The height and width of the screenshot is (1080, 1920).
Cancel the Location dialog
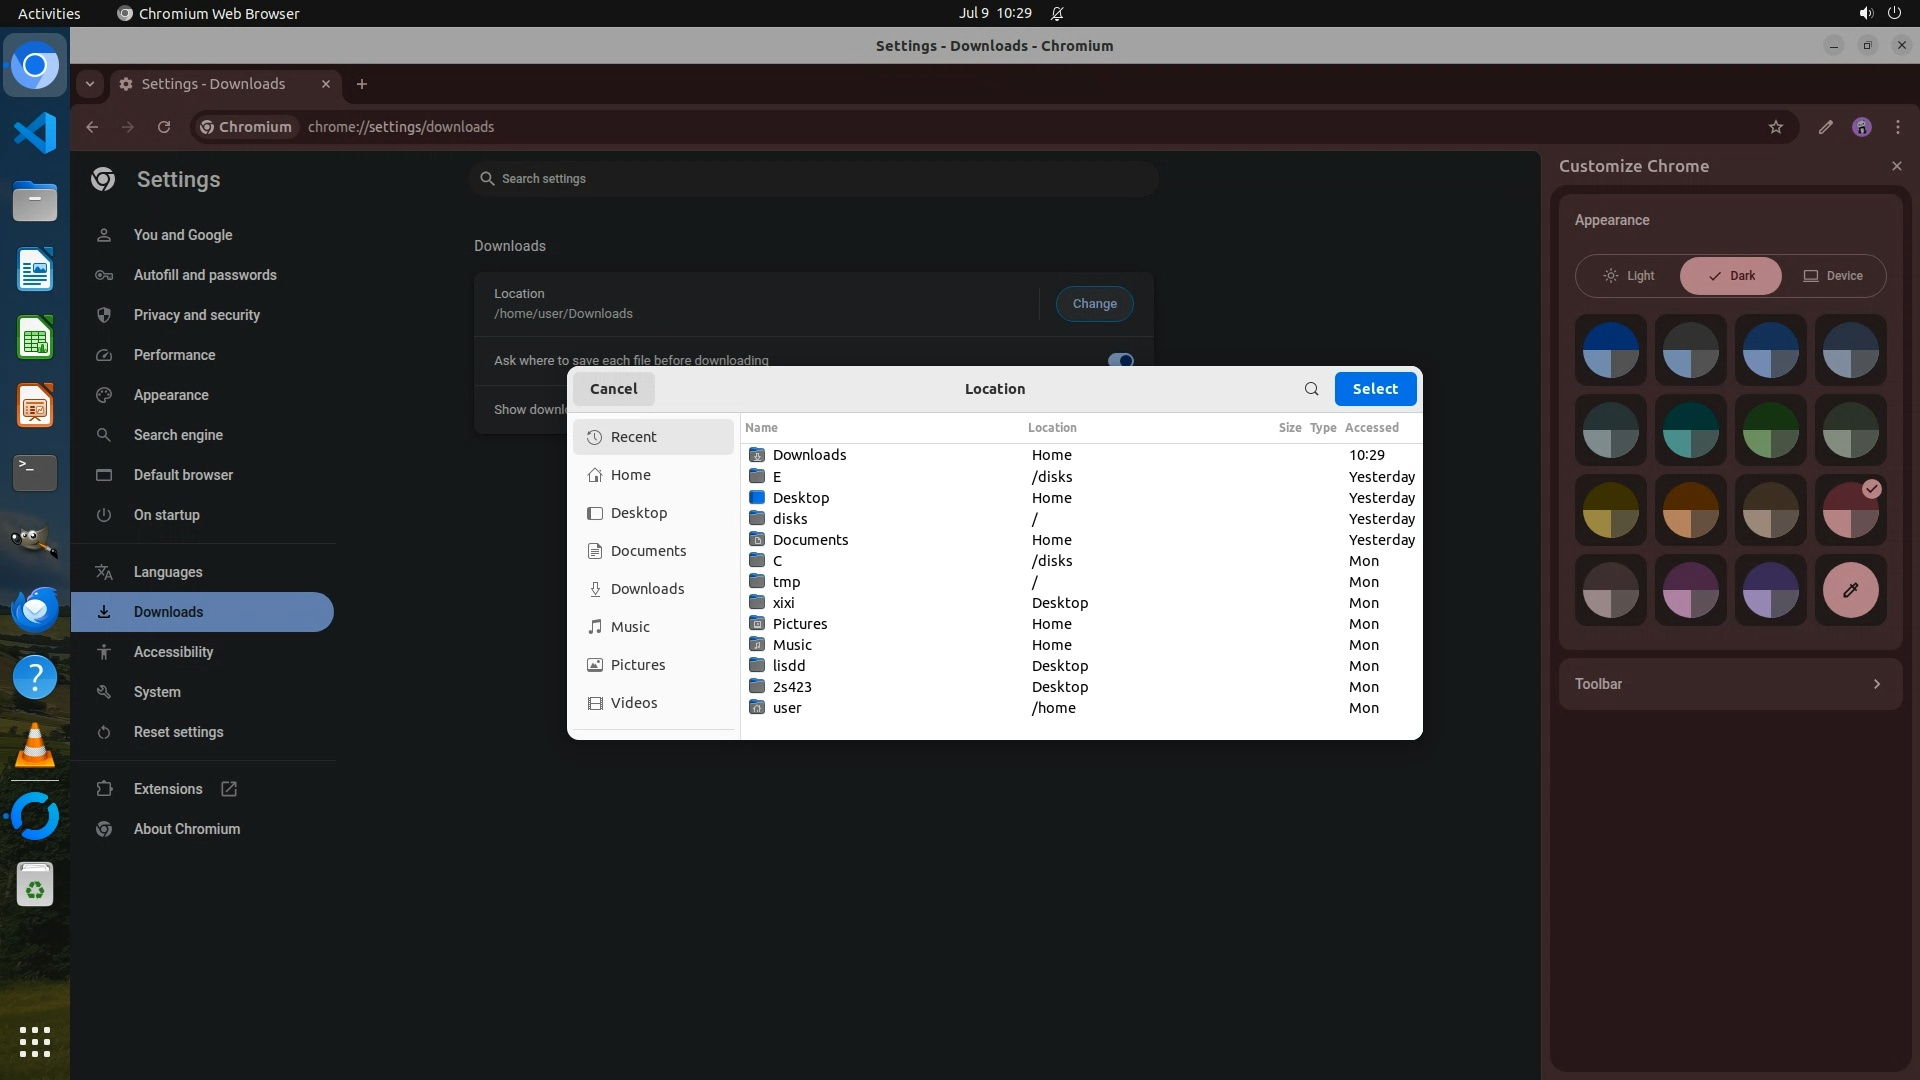pos(613,389)
